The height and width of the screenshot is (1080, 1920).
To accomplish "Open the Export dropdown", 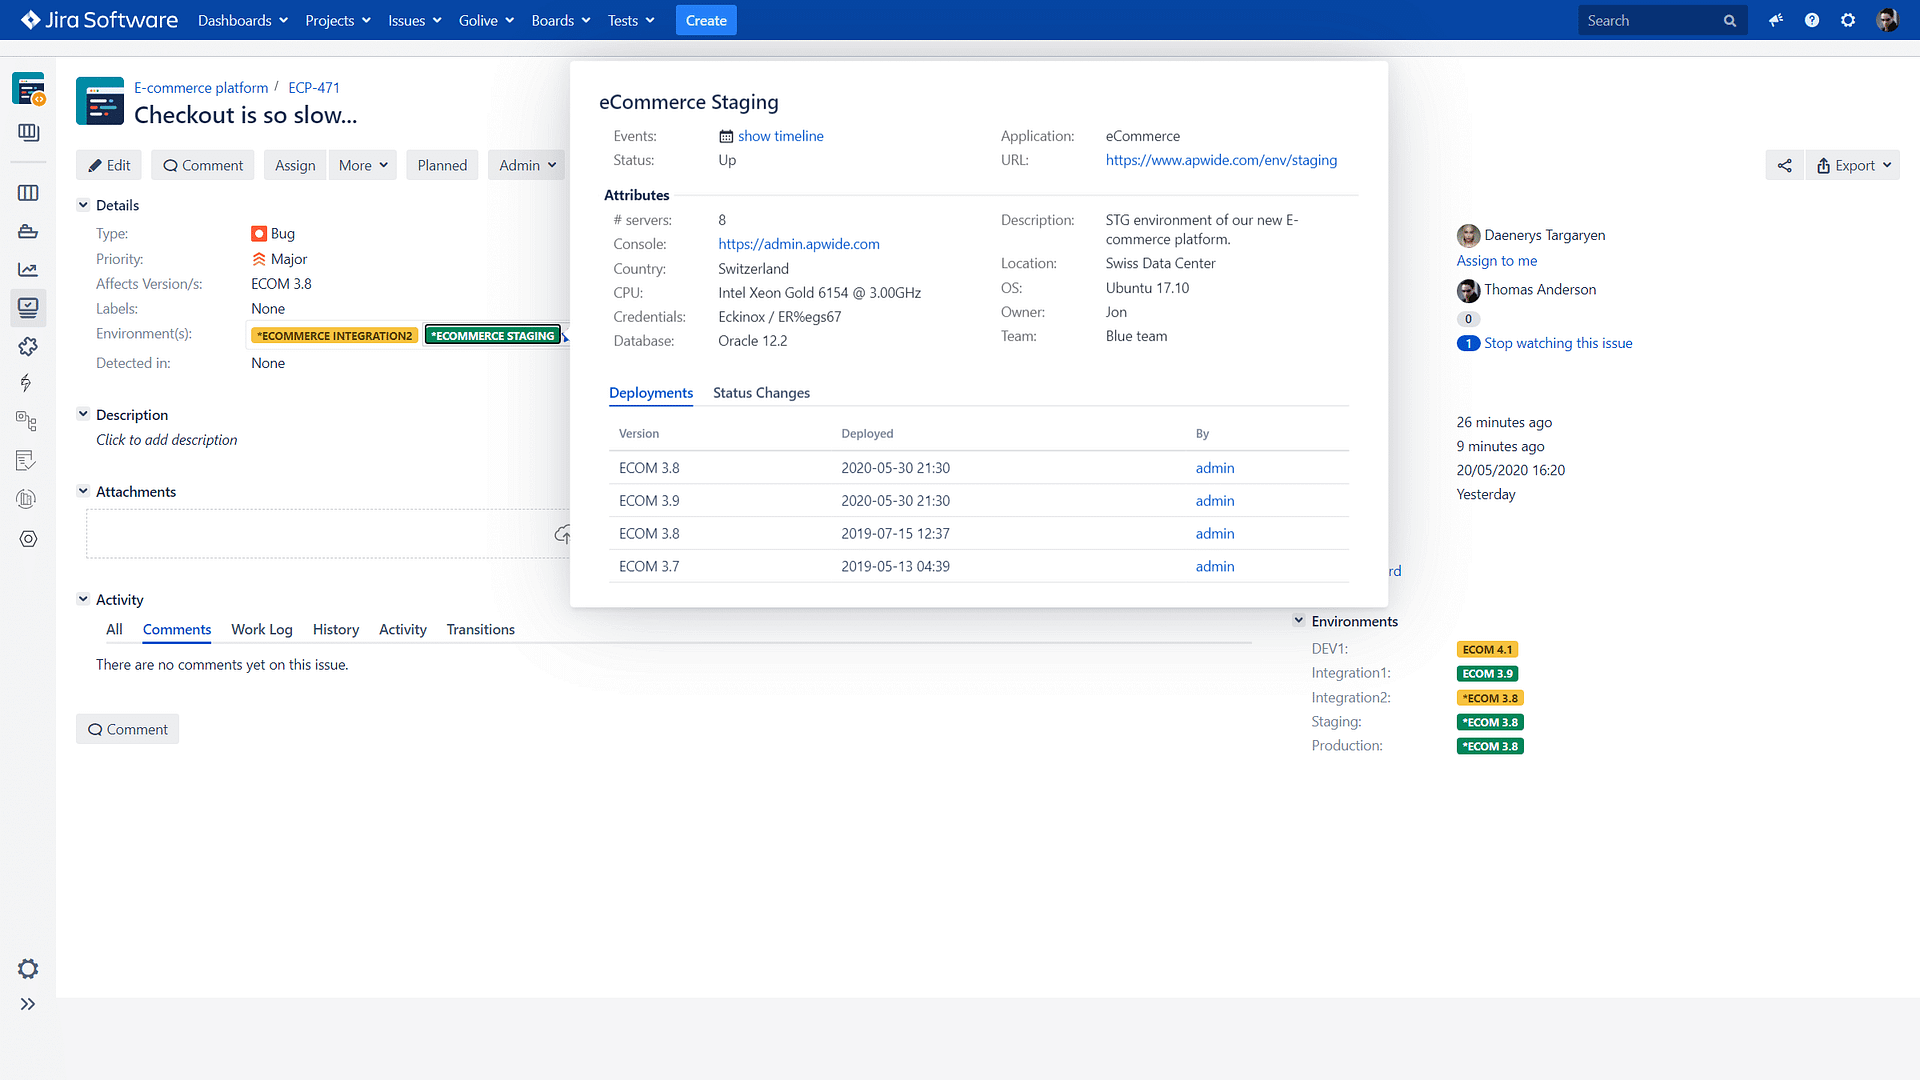I will click(1853, 165).
